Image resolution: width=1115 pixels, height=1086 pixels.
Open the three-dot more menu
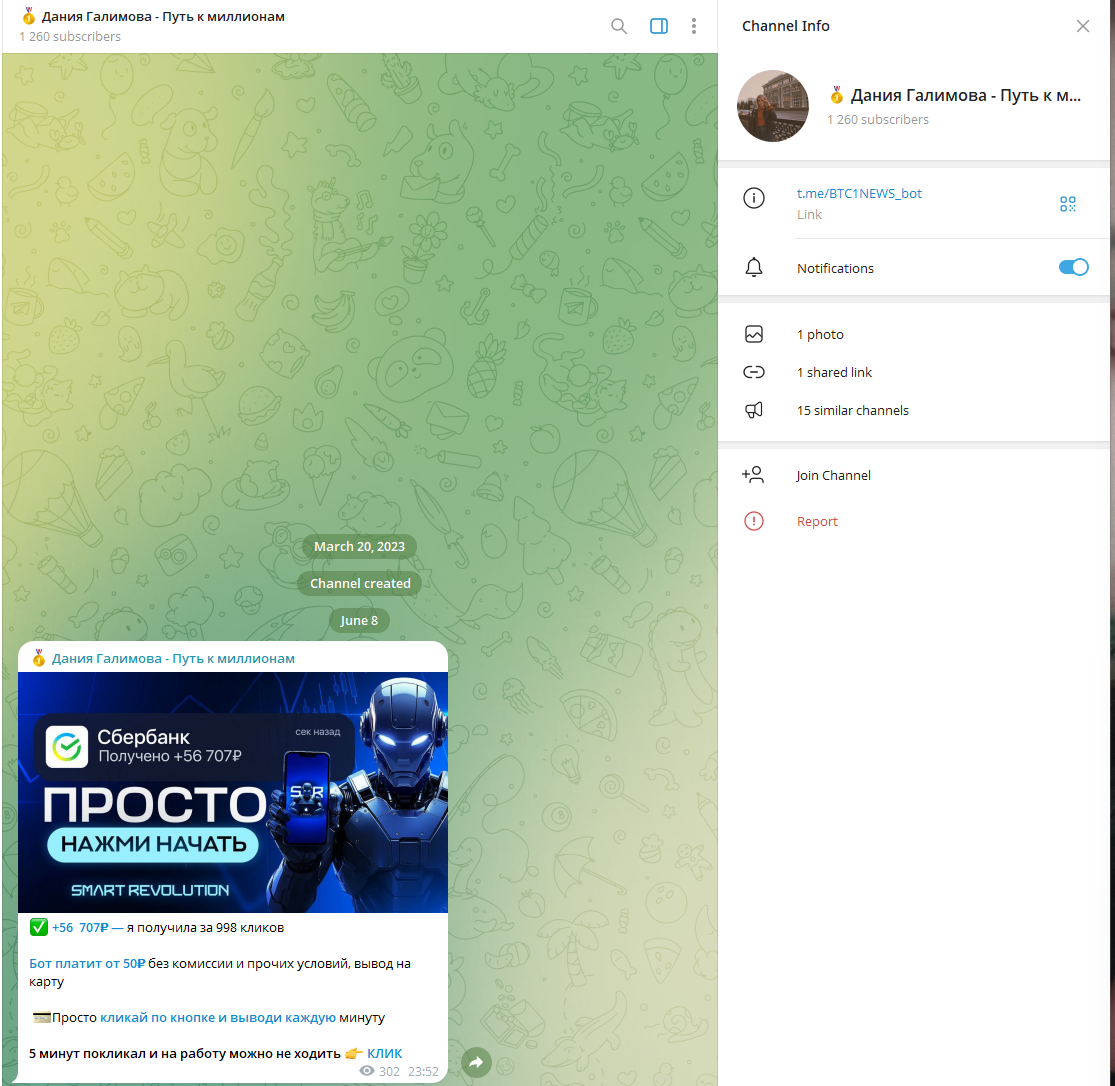click(x=693, y=26)
